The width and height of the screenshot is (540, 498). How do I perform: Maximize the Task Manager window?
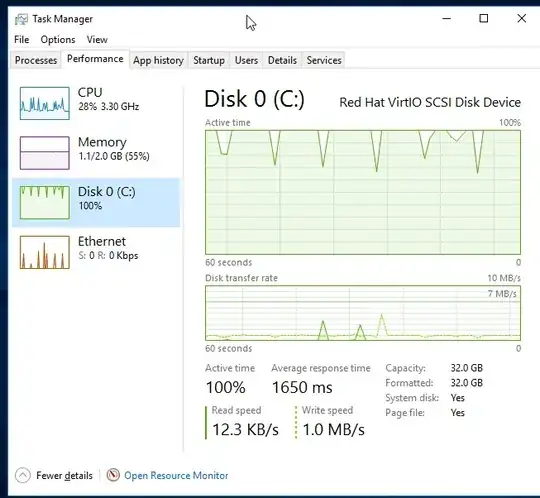pos(484,19)
